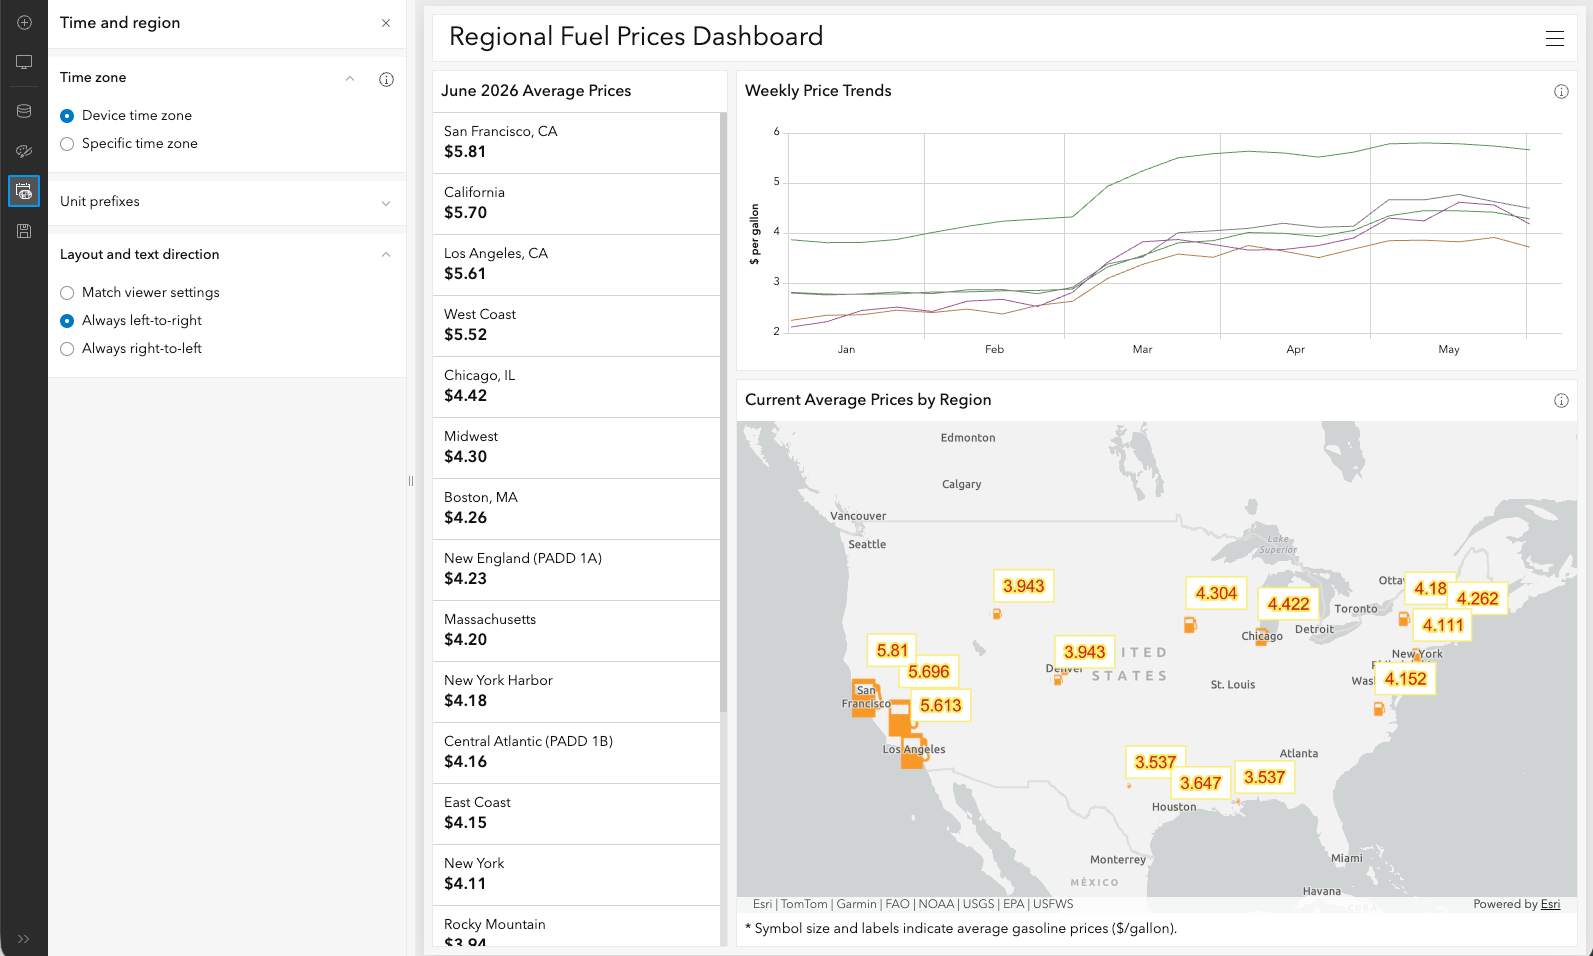Select Device time zone radio button
This screenshot has height=956, width=1593.
point(67,116)
